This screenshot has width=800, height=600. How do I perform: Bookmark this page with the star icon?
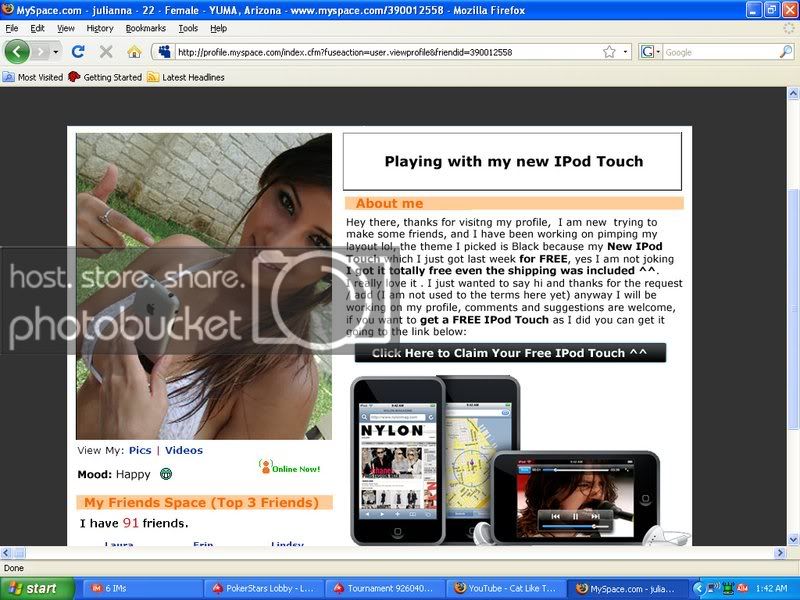coord(609,52)
